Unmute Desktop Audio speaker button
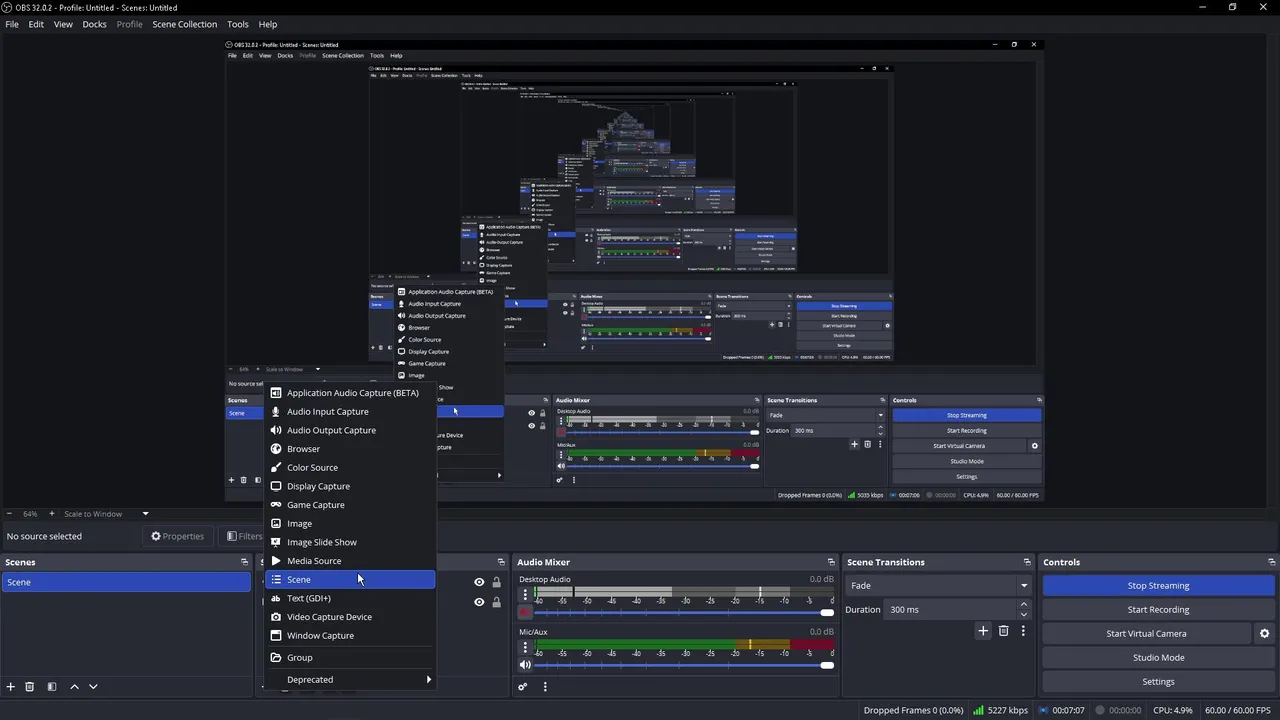The height and width of the screenshot is (720, 1280). pos(525,612)
